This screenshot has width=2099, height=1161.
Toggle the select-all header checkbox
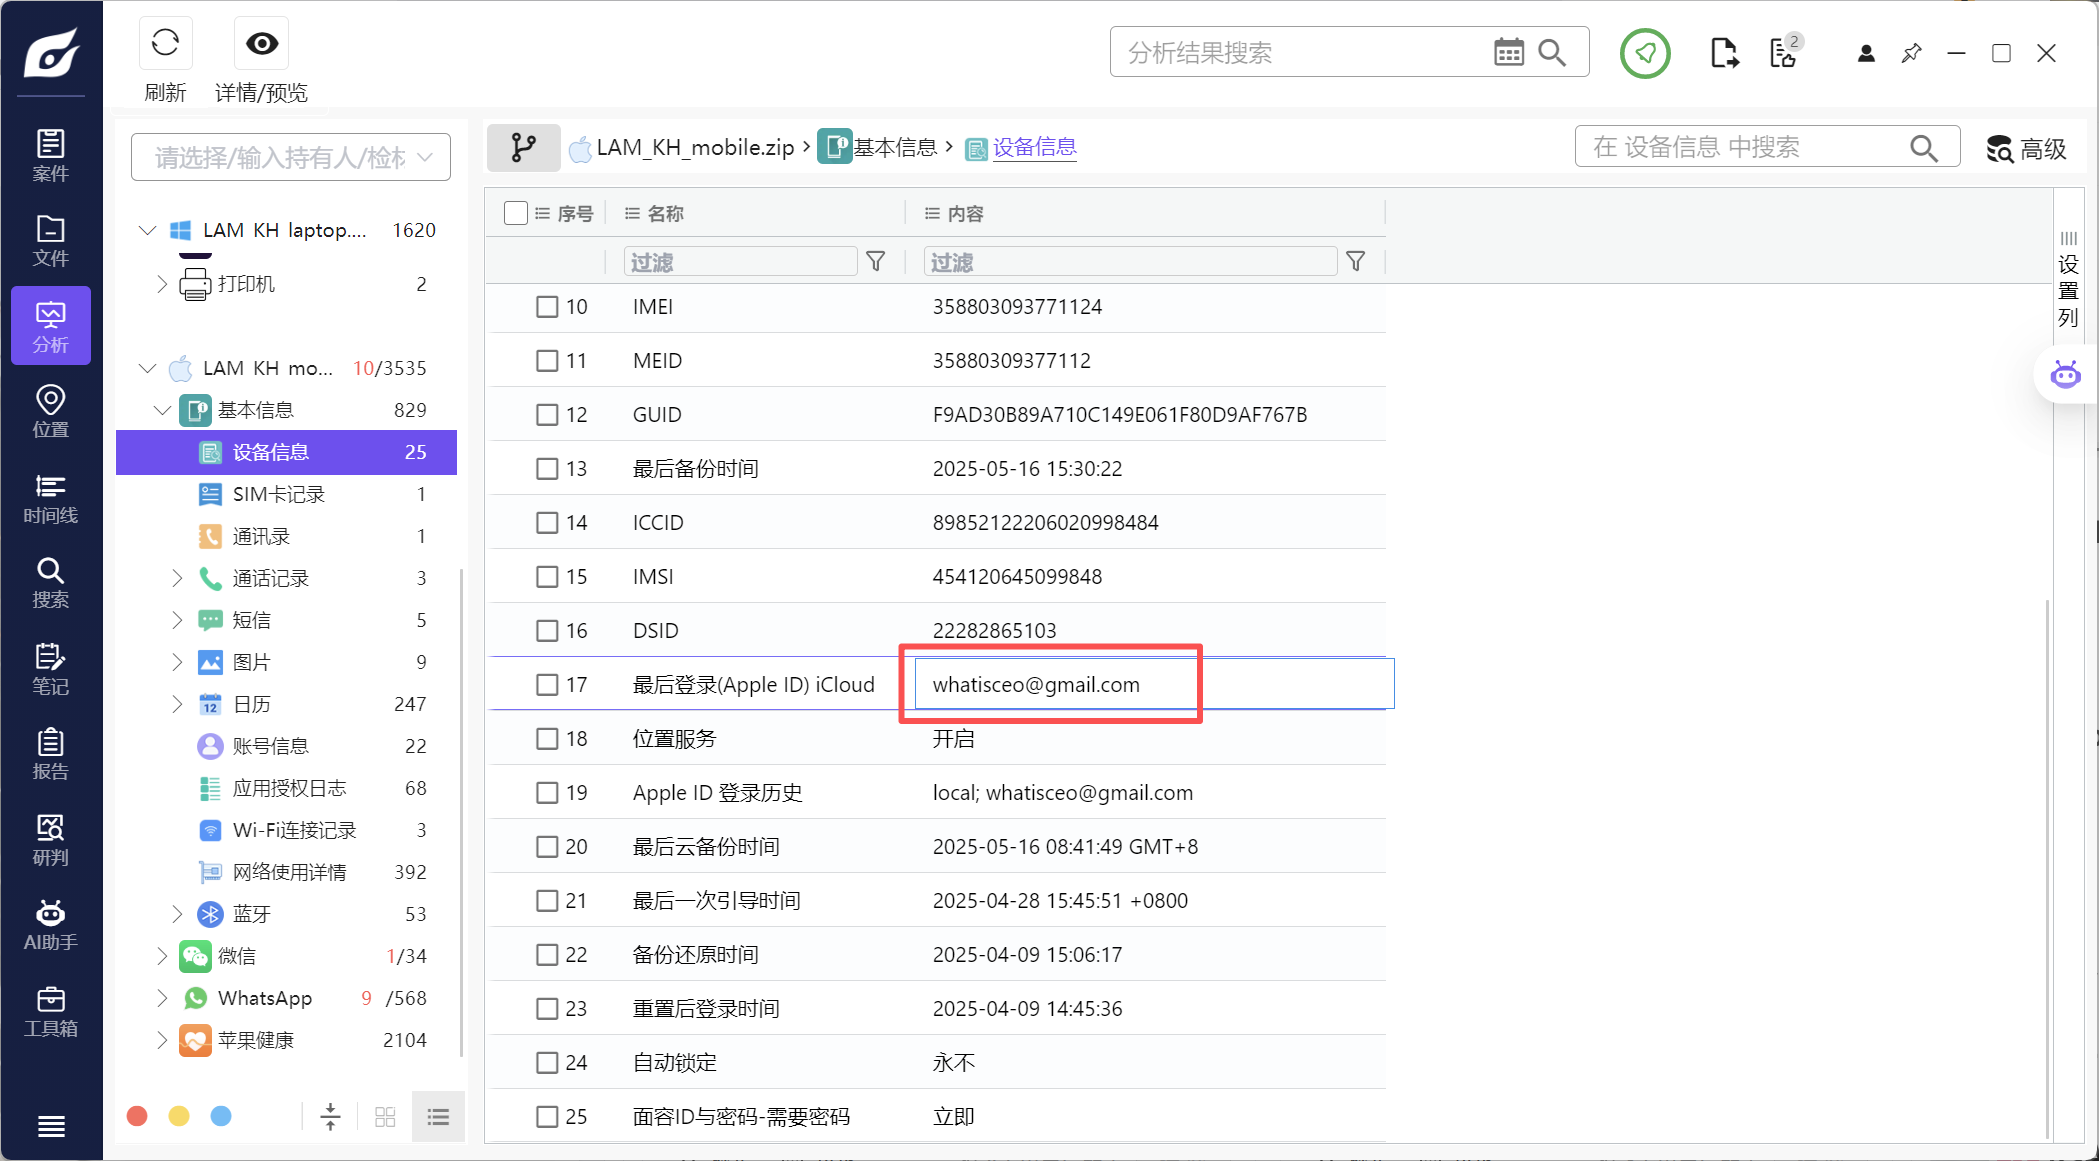[x=516, y=213]
